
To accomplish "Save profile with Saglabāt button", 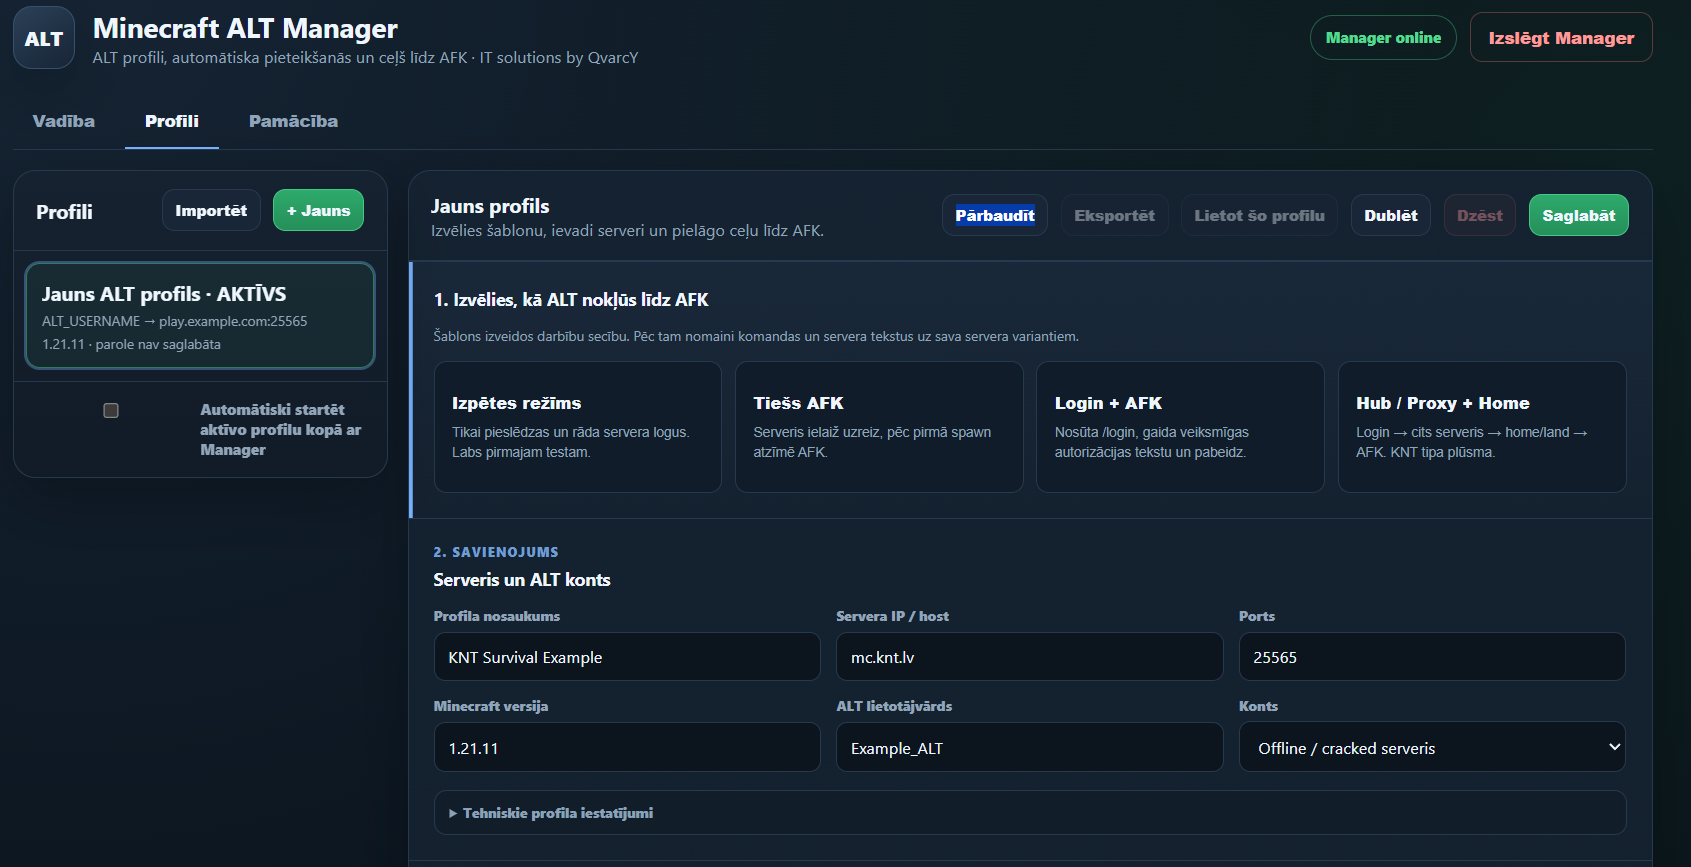I will 1579,215.
